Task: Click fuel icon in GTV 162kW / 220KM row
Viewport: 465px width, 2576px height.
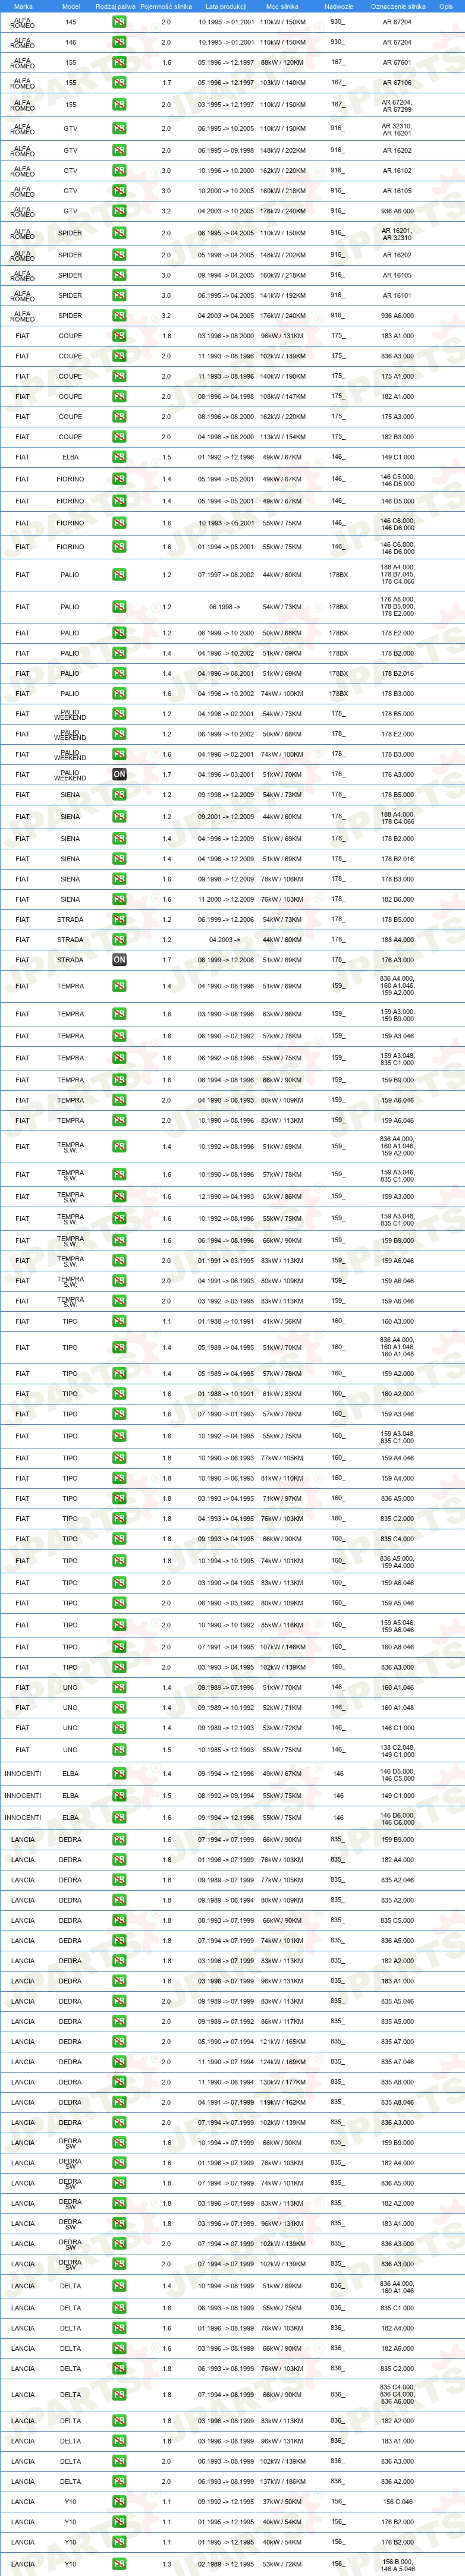Action: (x=119, y=171)
